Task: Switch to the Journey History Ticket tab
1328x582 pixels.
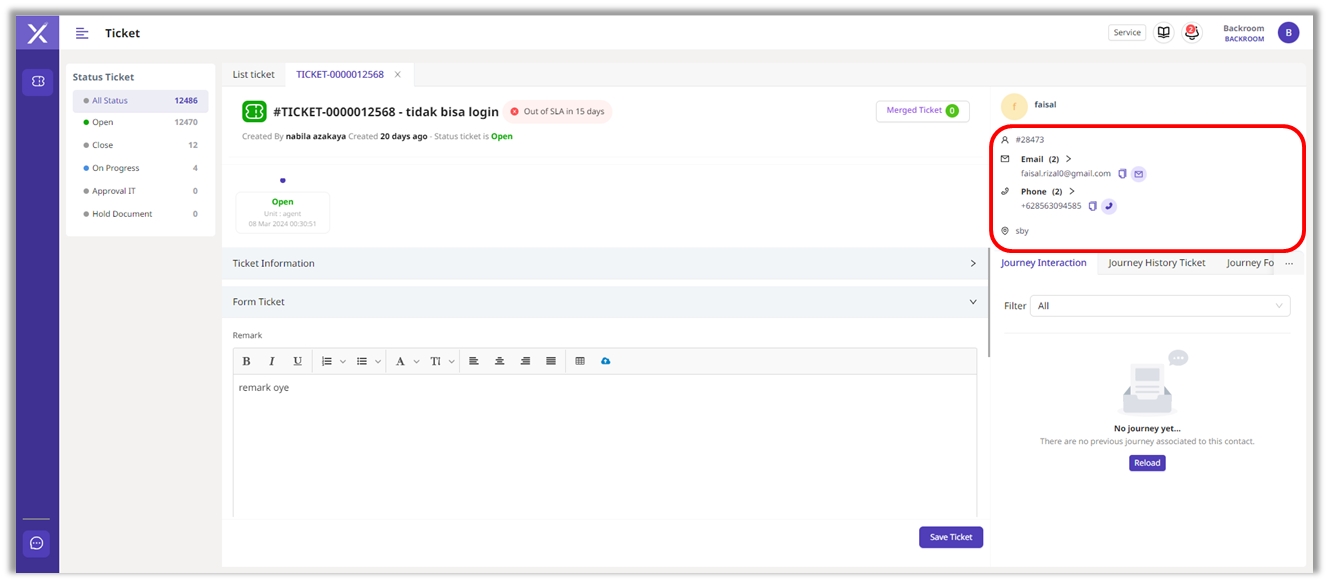Action: pyautogui.click(x=1156, y=263)
